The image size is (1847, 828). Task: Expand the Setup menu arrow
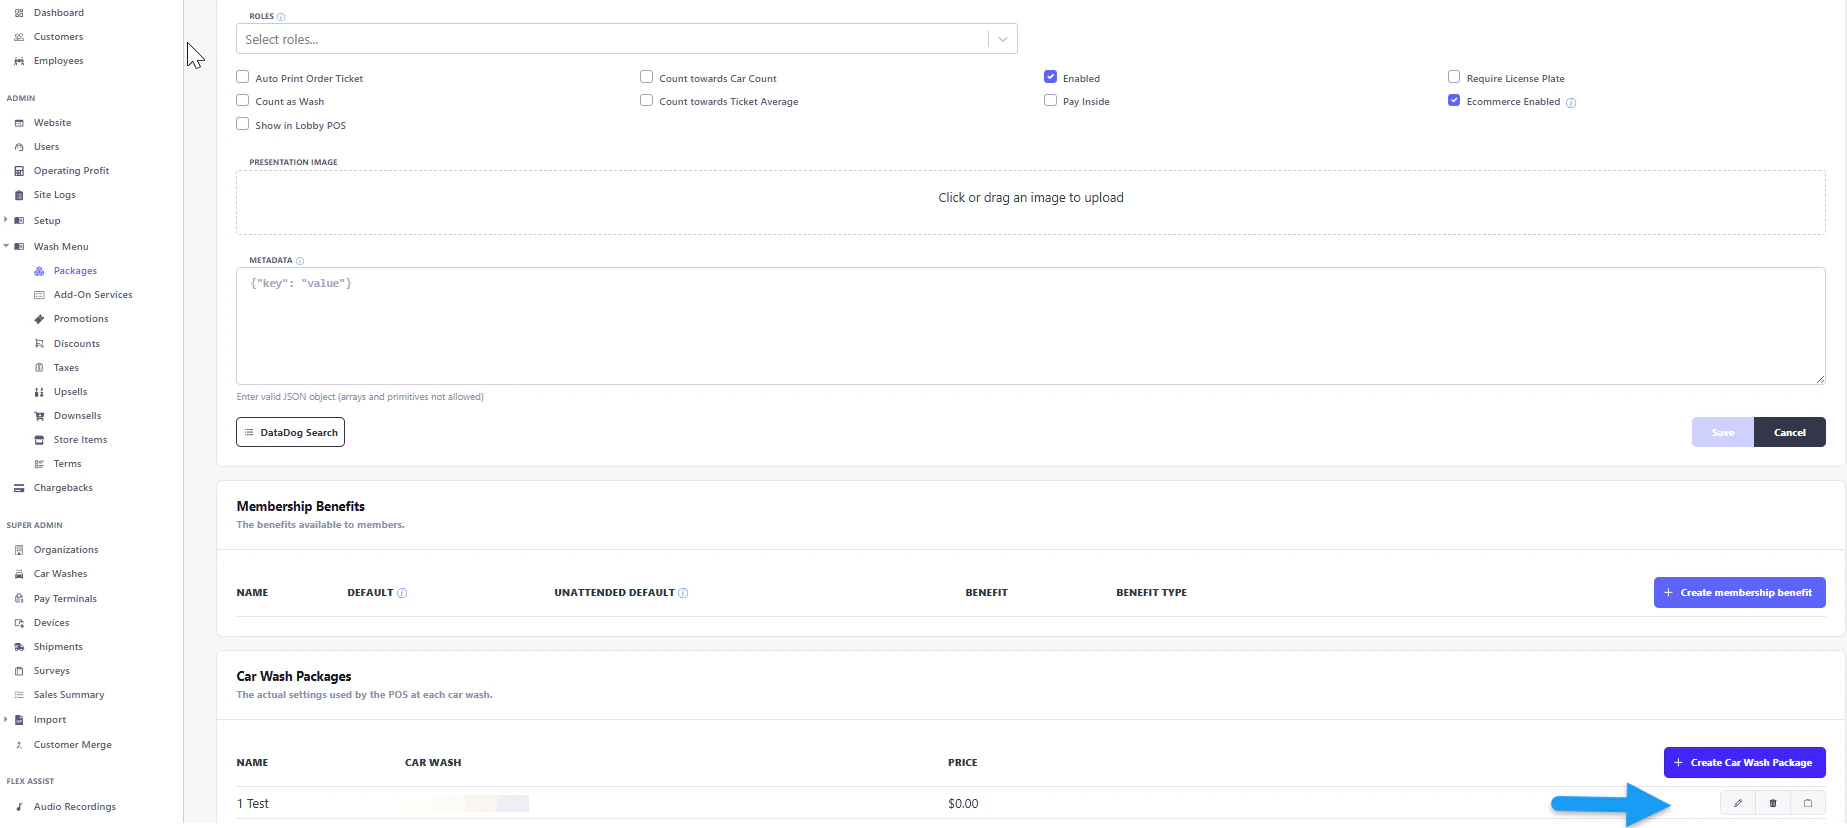tap(6, 220)
